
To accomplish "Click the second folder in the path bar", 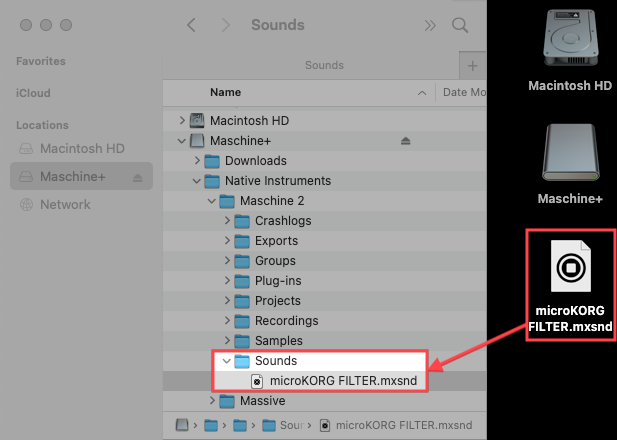I will click(x=240, y=425).
